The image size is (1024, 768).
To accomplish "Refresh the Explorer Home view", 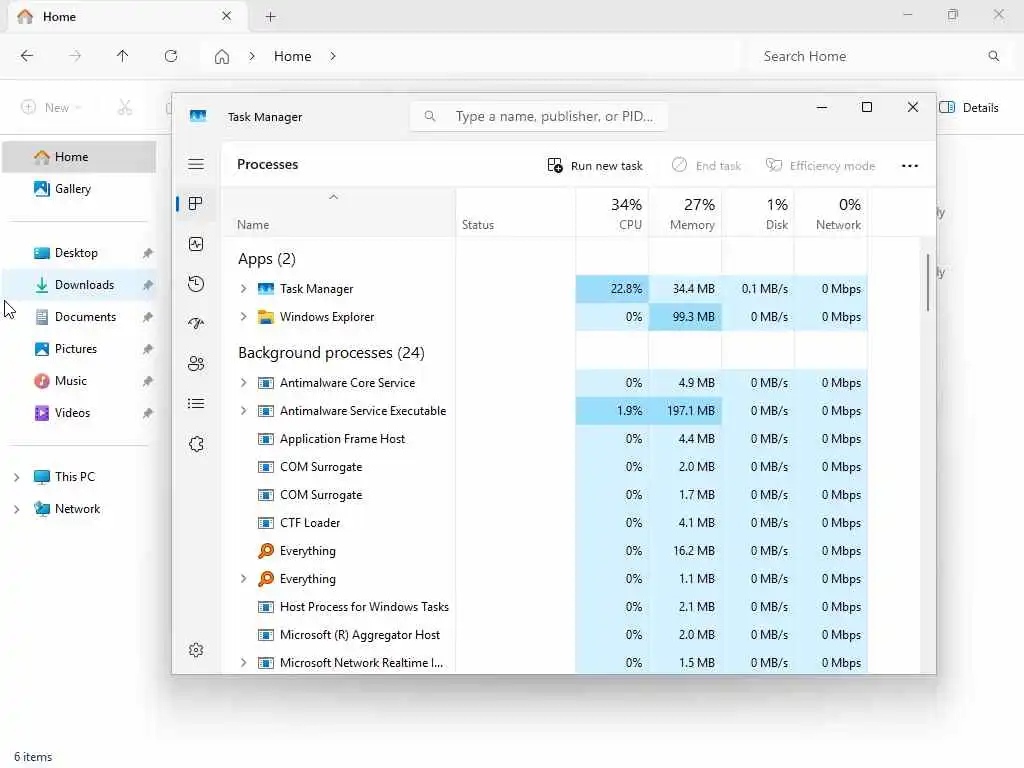I will [x=171, y=56].
